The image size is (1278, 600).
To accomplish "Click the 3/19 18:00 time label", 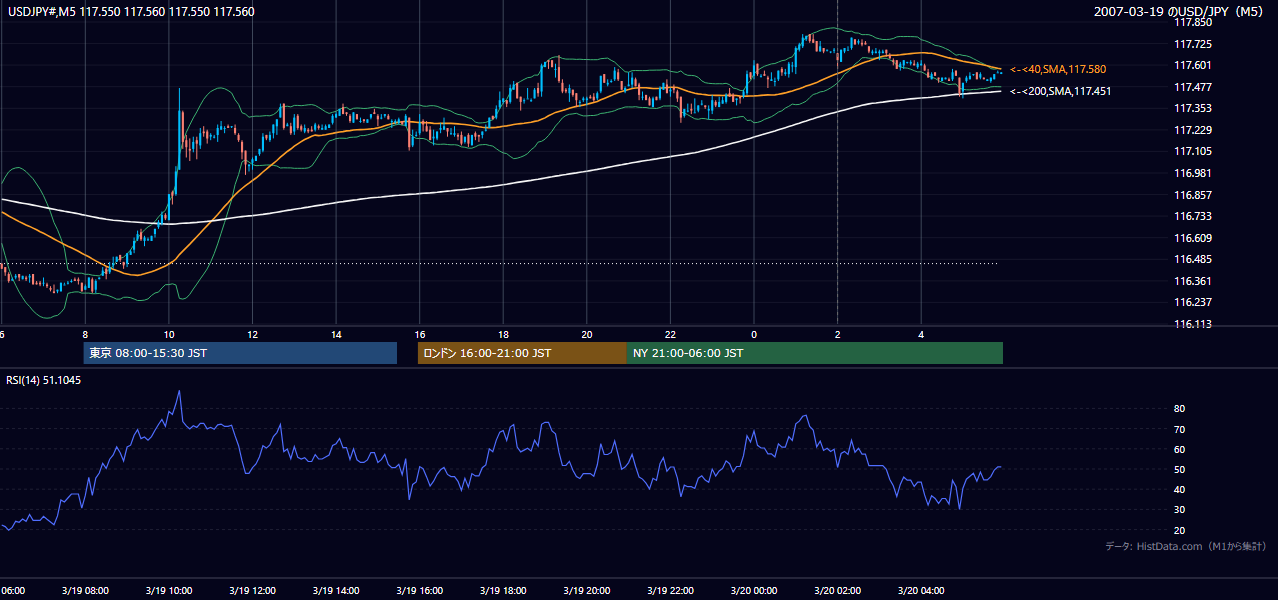I will point(503,591).
